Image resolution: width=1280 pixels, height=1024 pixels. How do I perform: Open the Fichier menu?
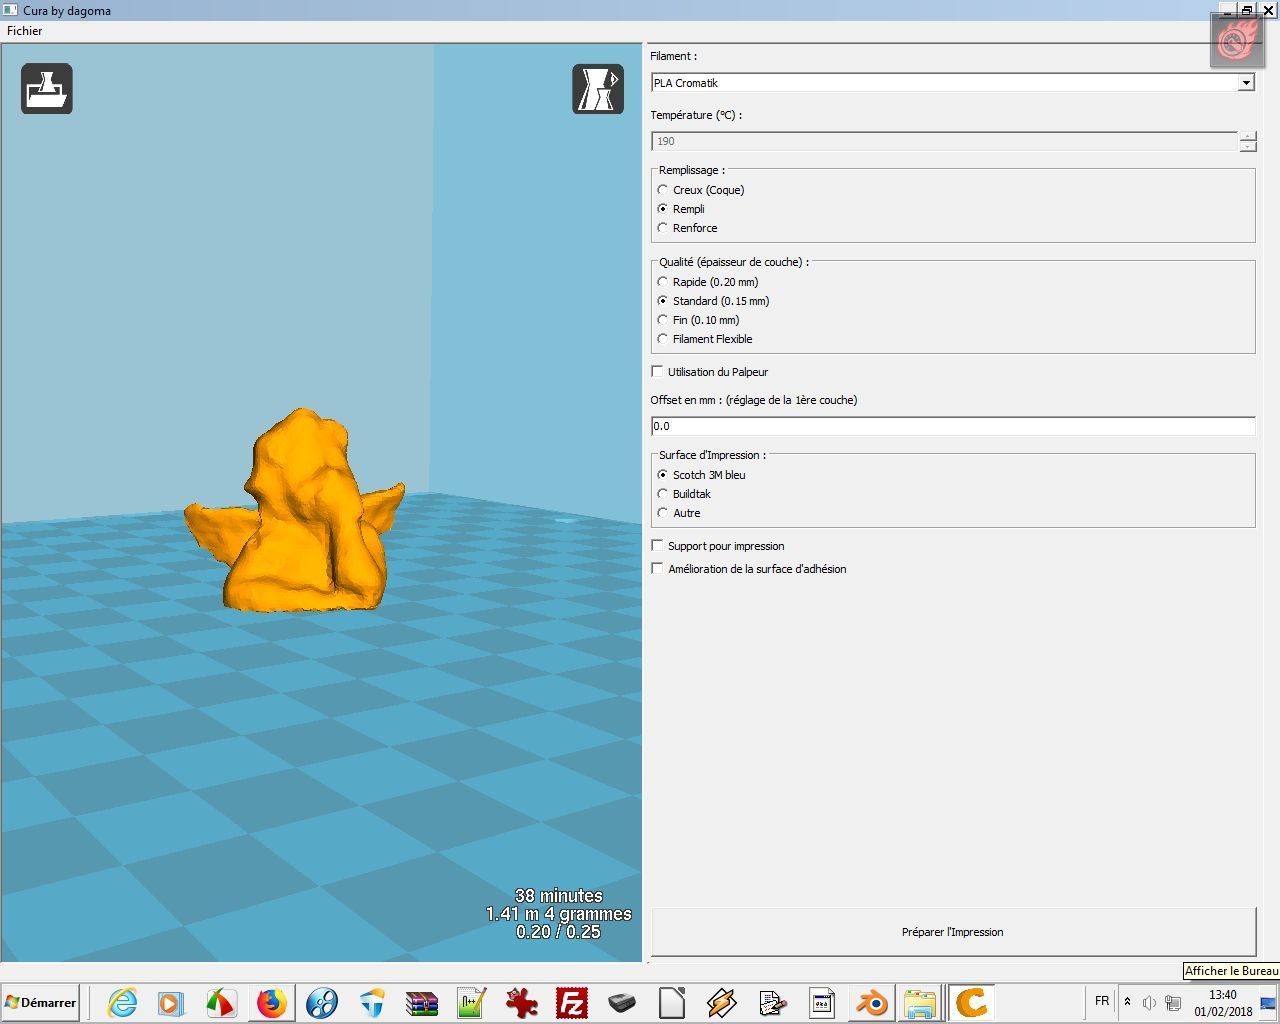coord(25,31)
